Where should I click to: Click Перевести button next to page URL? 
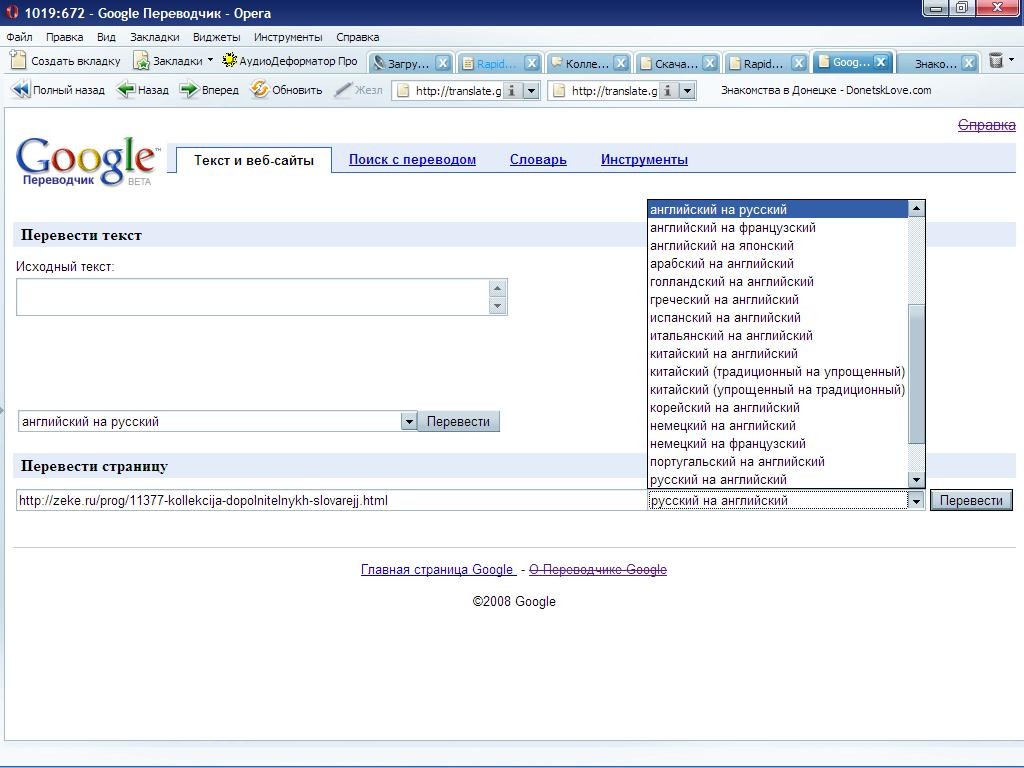click(971, 501)
